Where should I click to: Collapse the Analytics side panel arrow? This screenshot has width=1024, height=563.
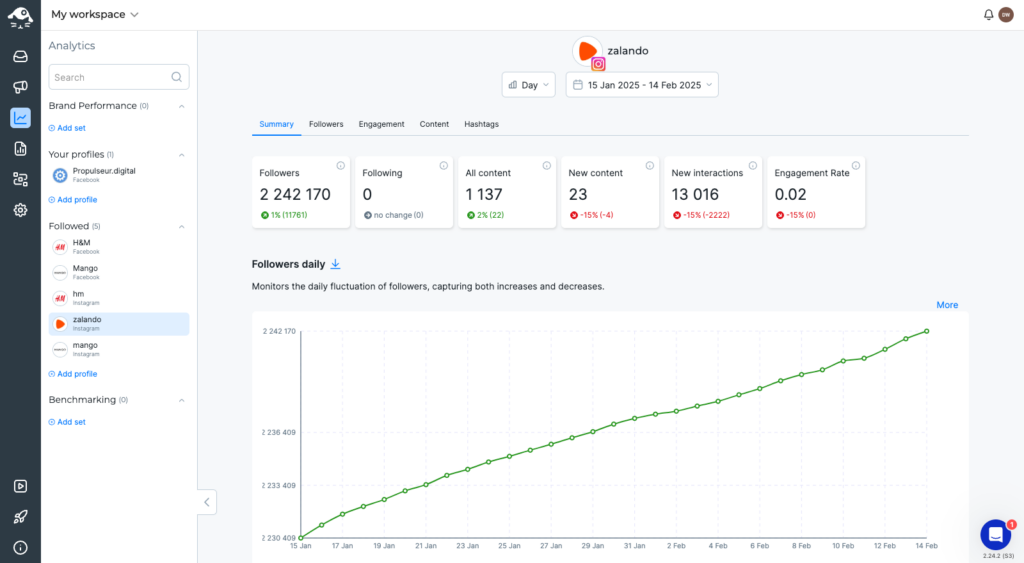206,502
